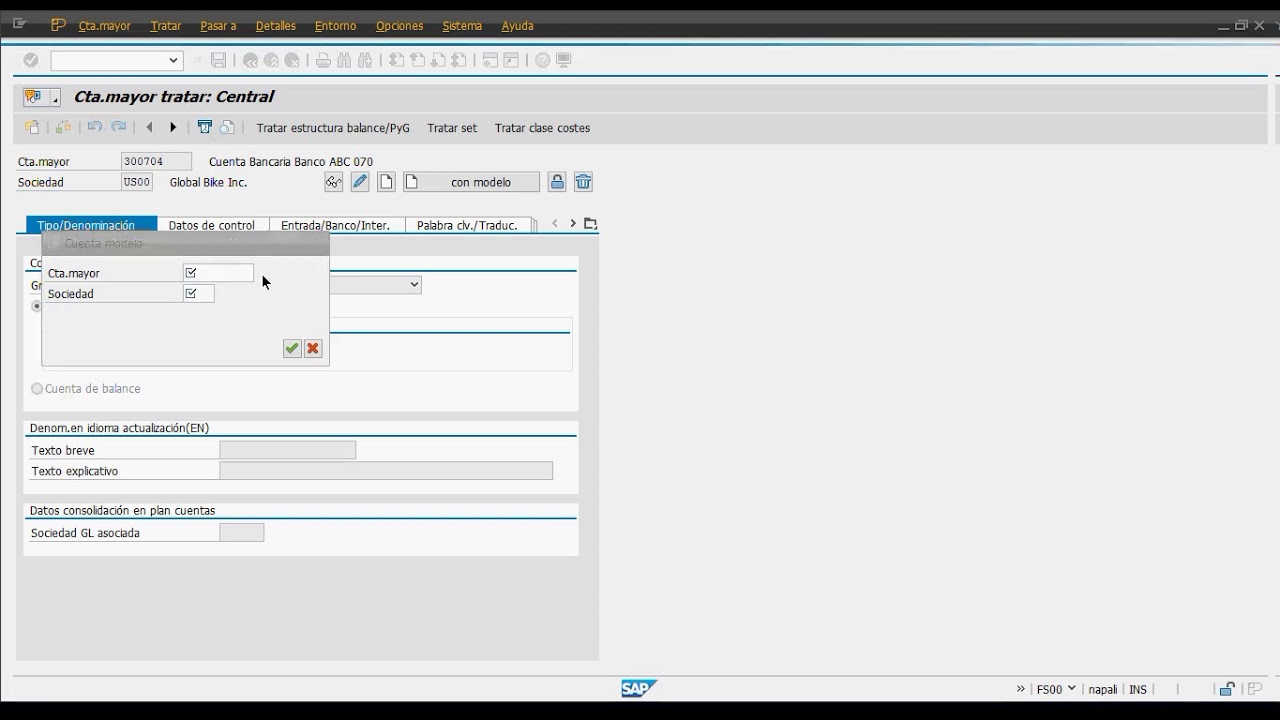
Task: Select the Tipo/Denominación tab
Action: [x=91, y=225]
